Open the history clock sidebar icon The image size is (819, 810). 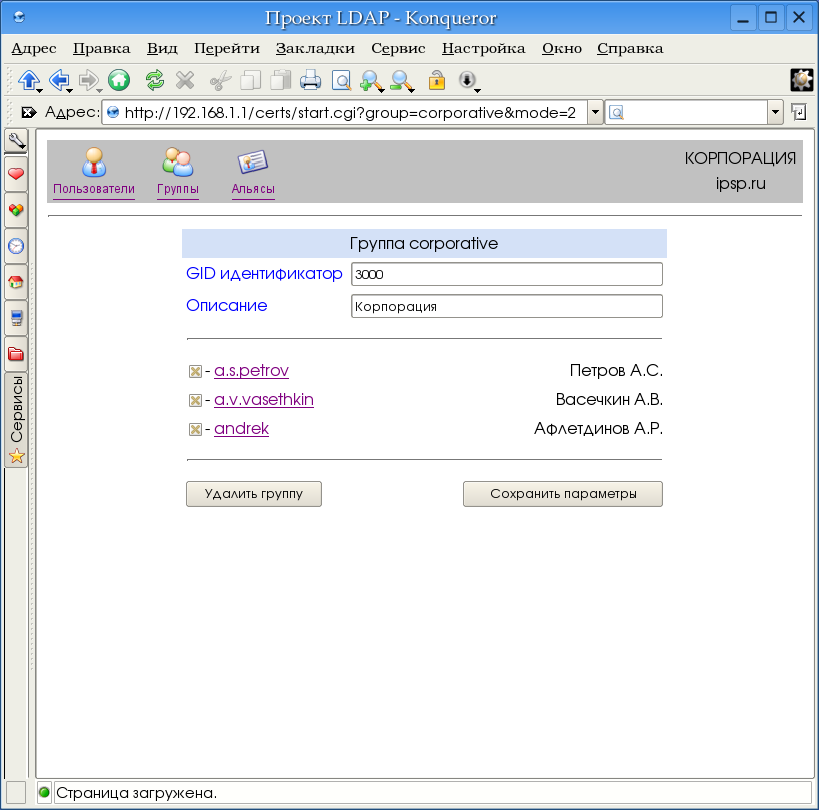(16, 245)
